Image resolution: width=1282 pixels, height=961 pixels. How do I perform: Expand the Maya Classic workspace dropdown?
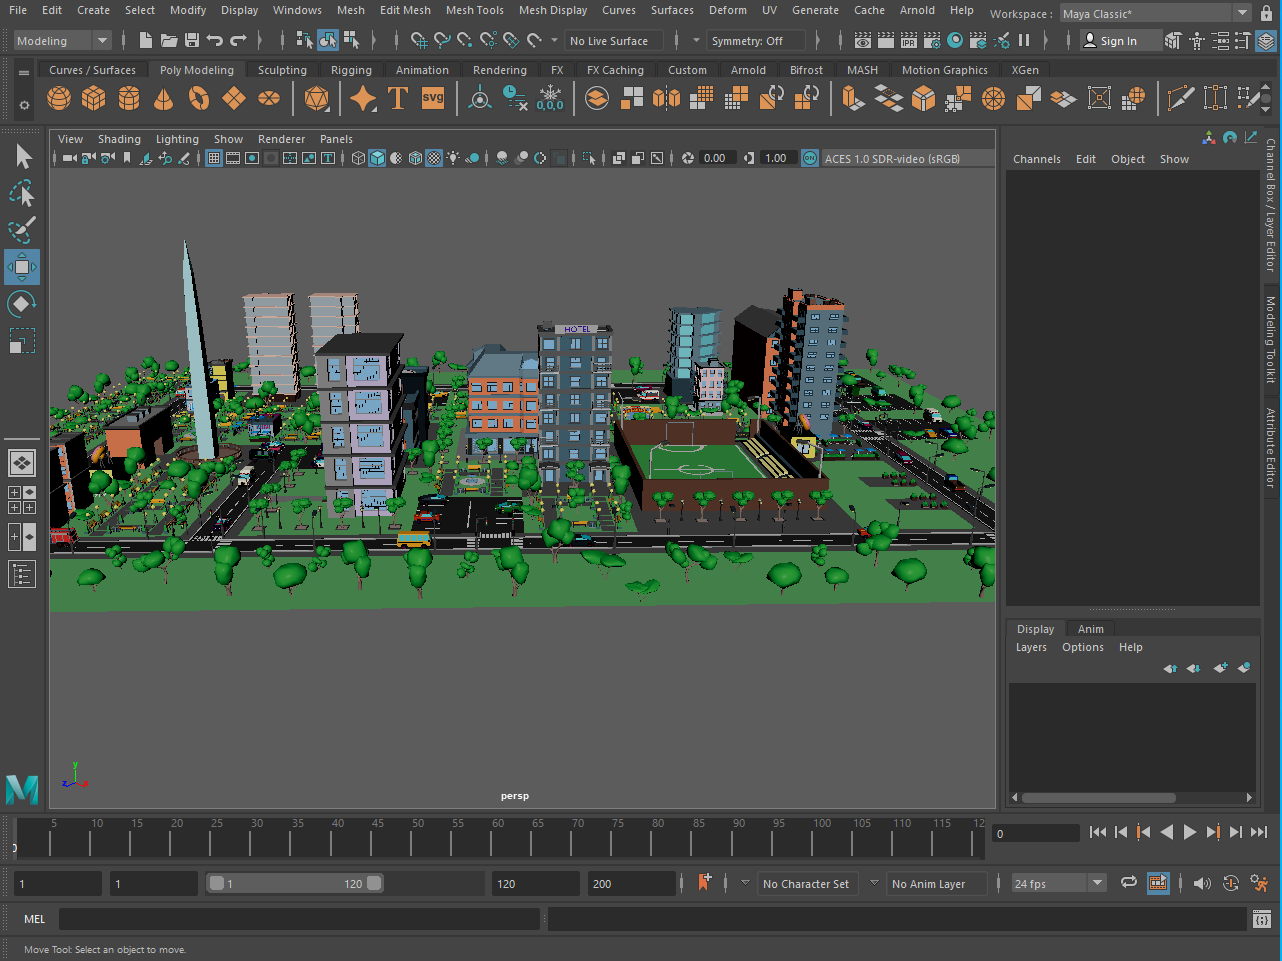pos(1242,14)
